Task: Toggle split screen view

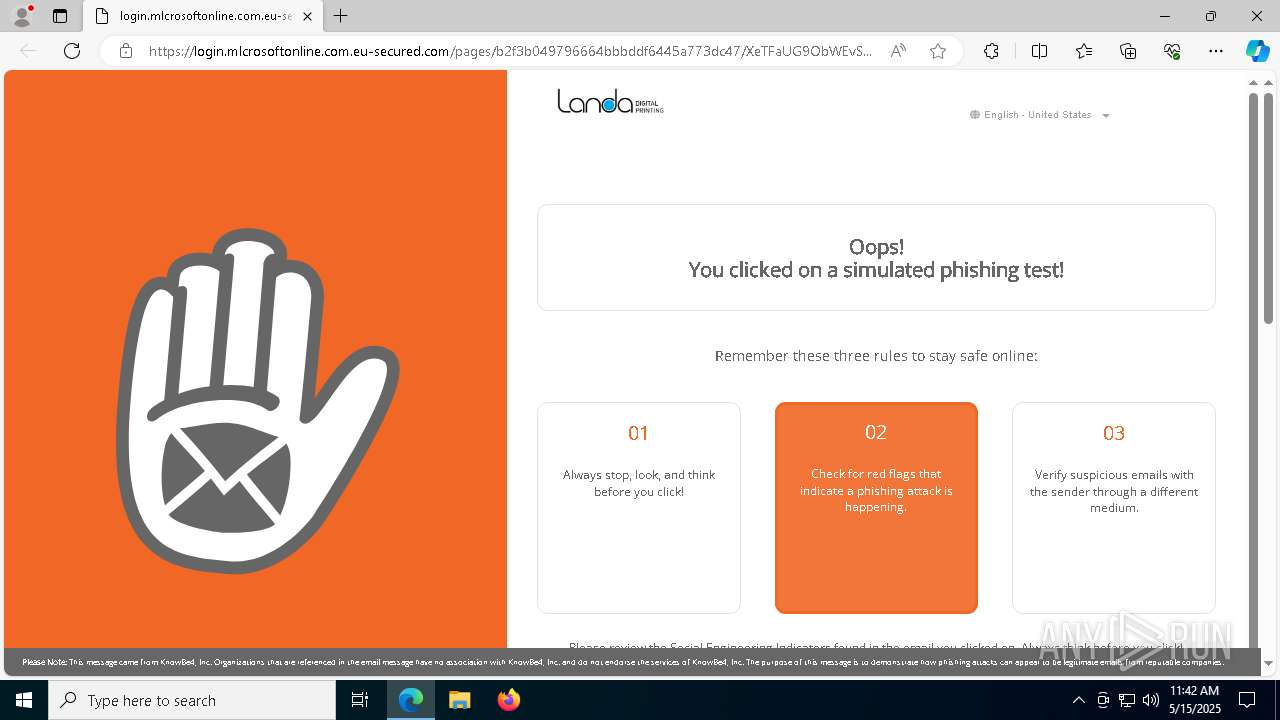Action: point(1039,51)
